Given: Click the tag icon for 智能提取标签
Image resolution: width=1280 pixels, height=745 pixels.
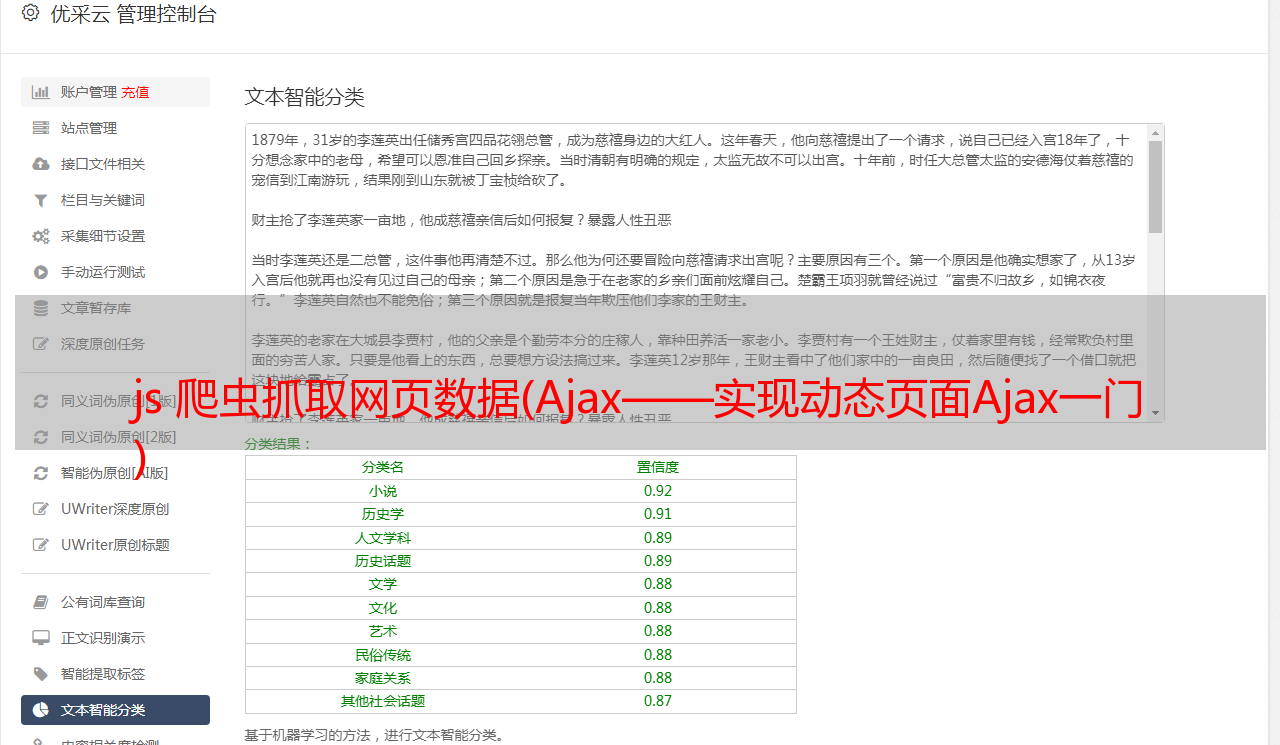Looking at the screenshot, I should click(41, 674).
